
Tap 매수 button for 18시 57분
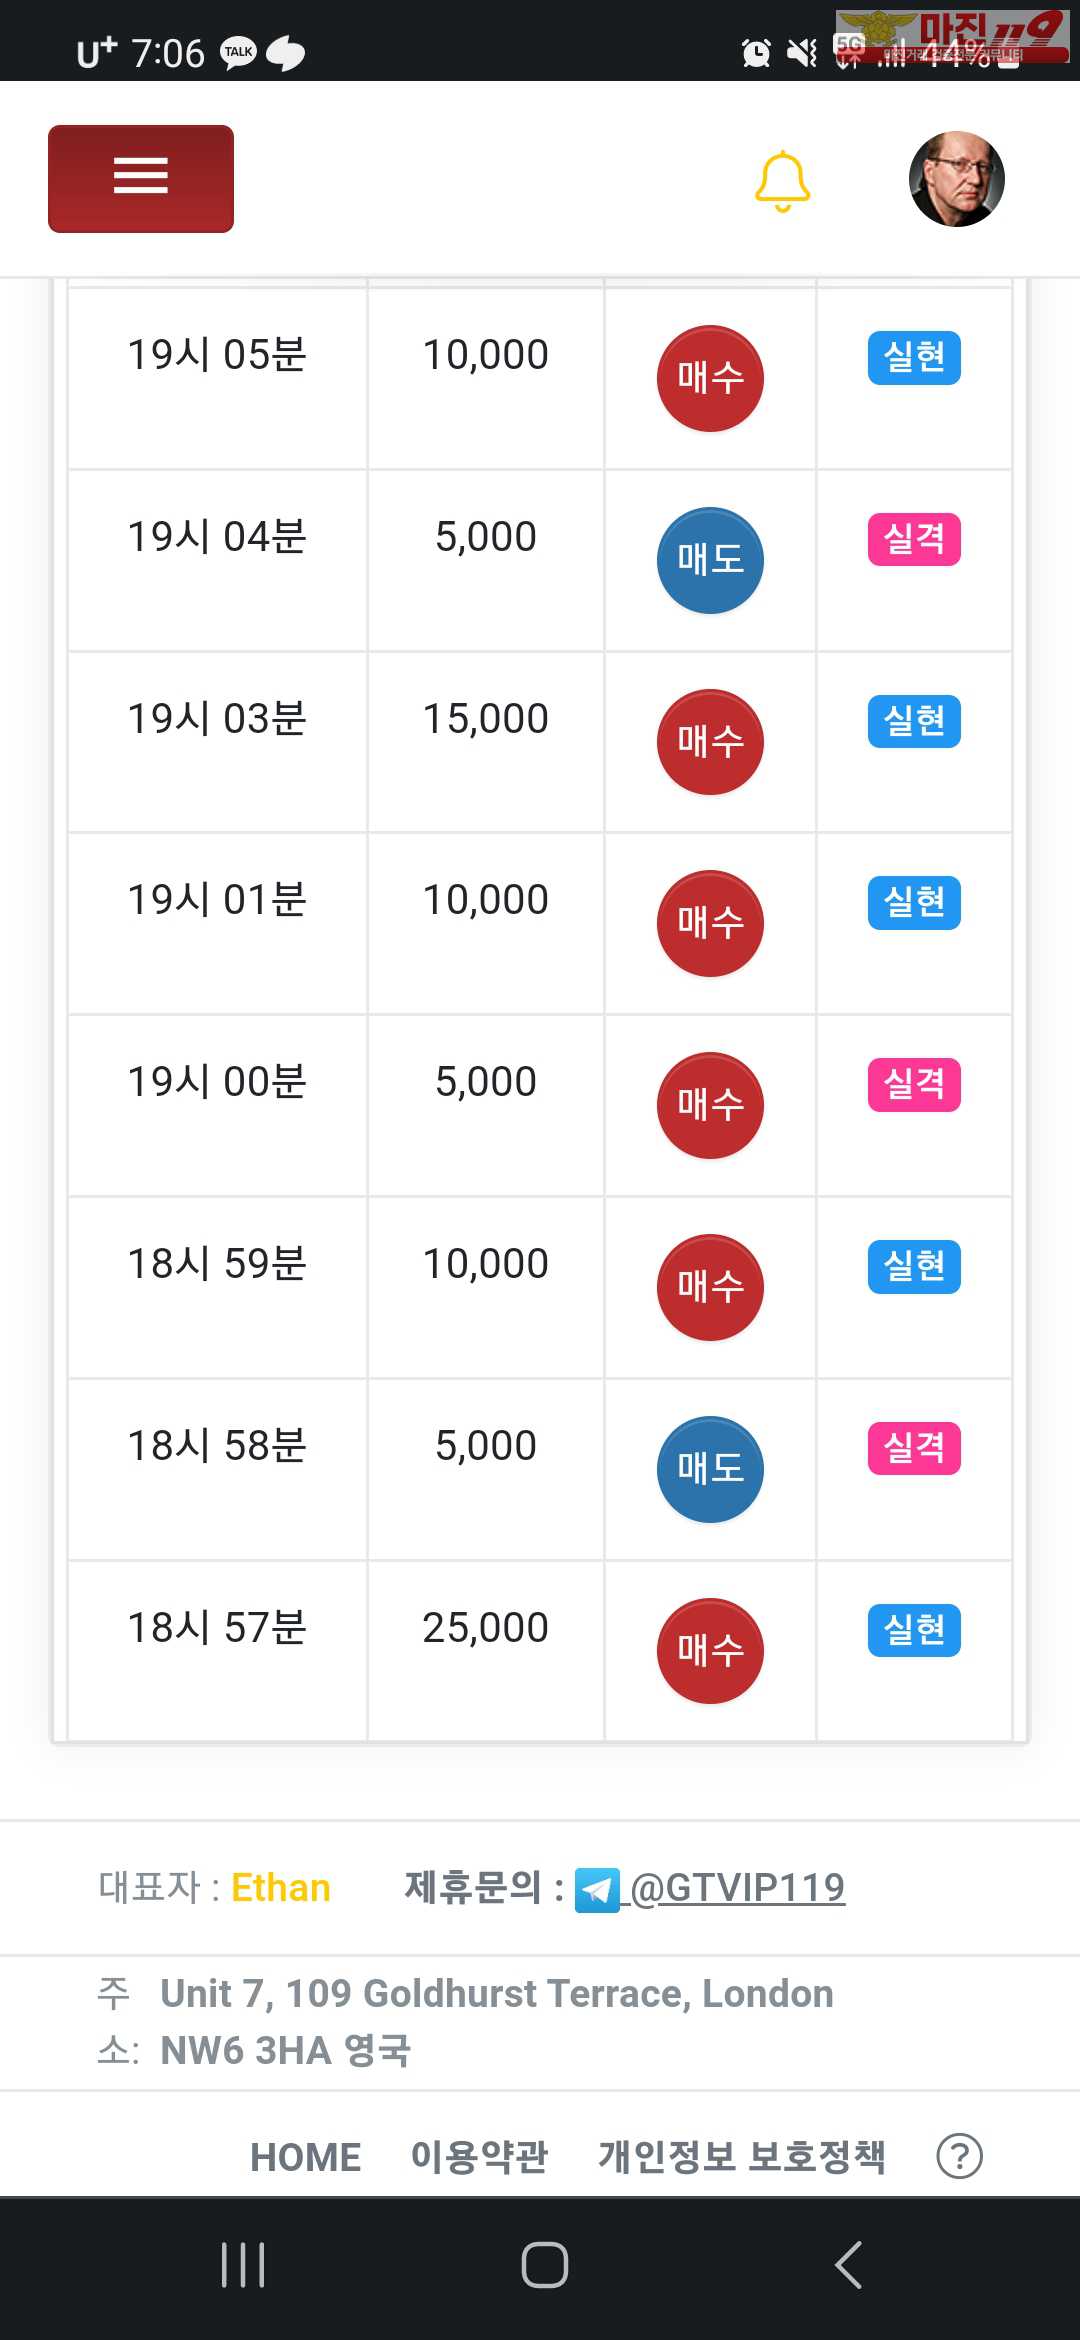click(710, 1651)
